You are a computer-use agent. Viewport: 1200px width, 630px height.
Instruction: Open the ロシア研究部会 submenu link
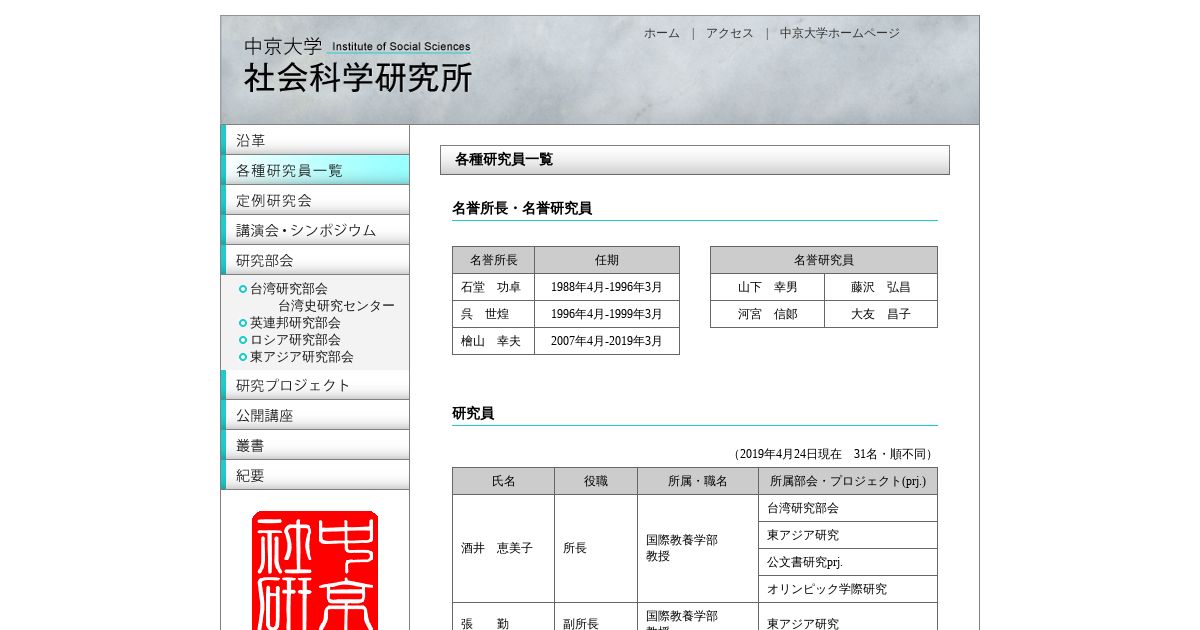[295, 340]
